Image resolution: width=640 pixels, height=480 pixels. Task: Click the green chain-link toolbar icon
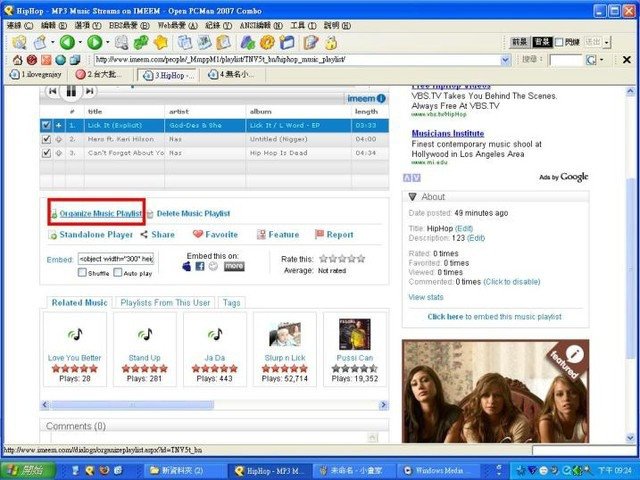pos(141,42)
